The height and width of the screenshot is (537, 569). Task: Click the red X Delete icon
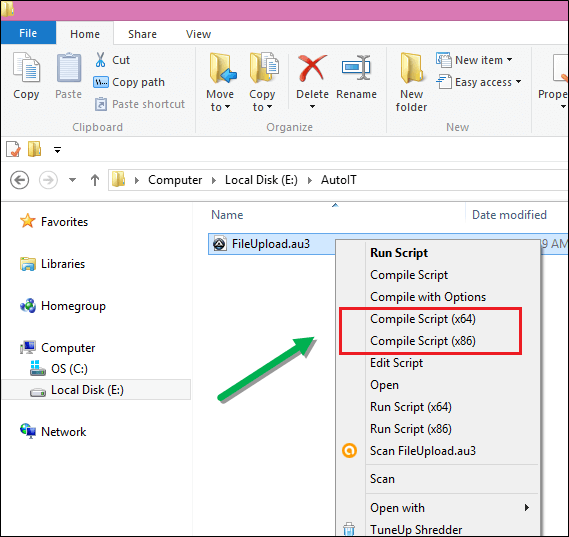pos(312,67)
